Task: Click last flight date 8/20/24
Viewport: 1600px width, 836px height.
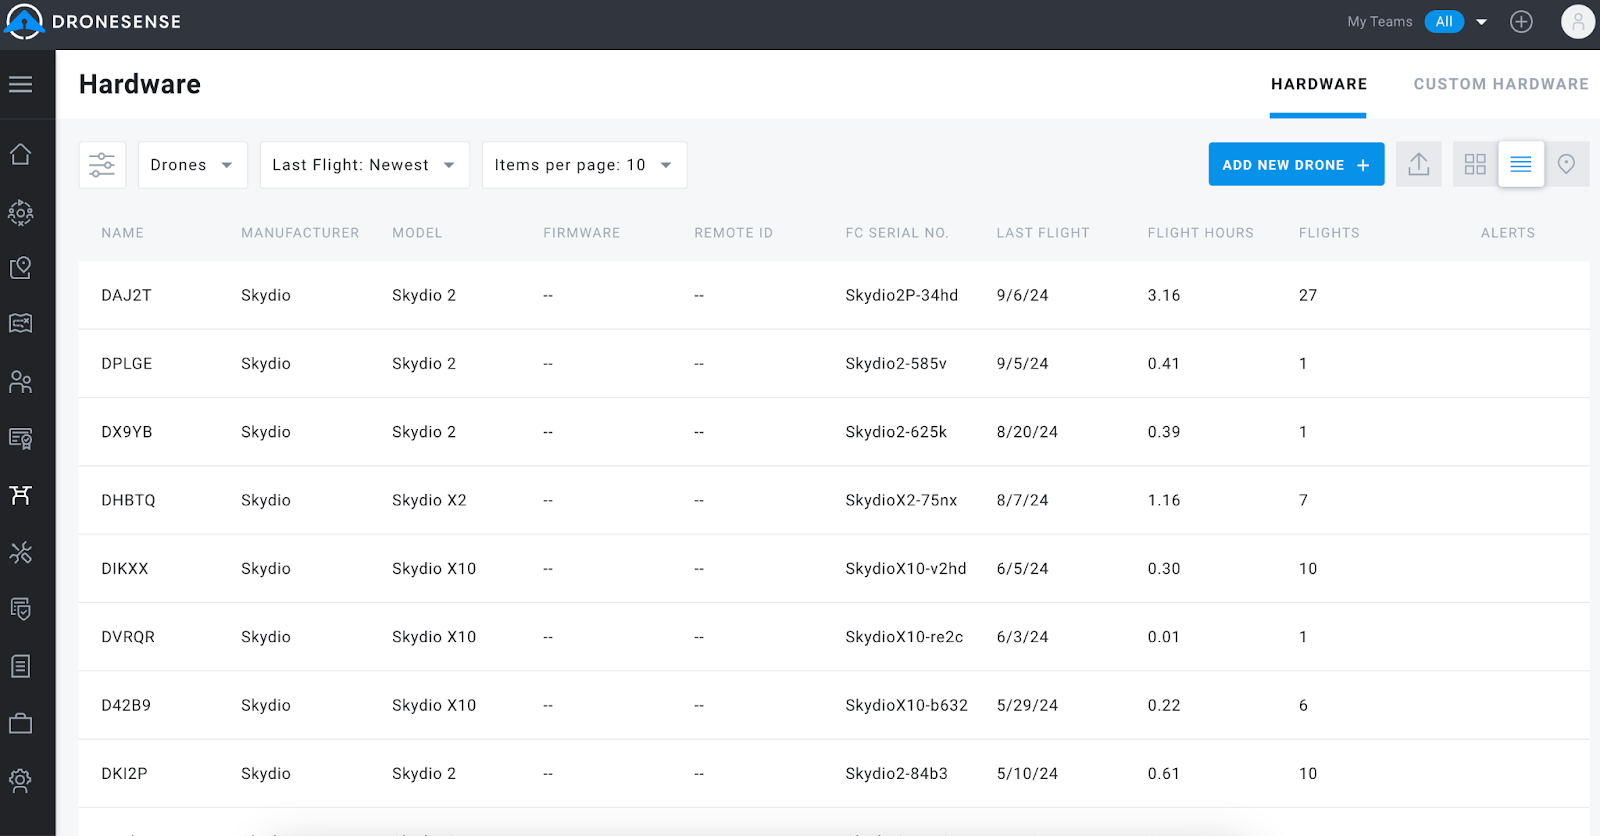Action: [x=1027, y=432]
